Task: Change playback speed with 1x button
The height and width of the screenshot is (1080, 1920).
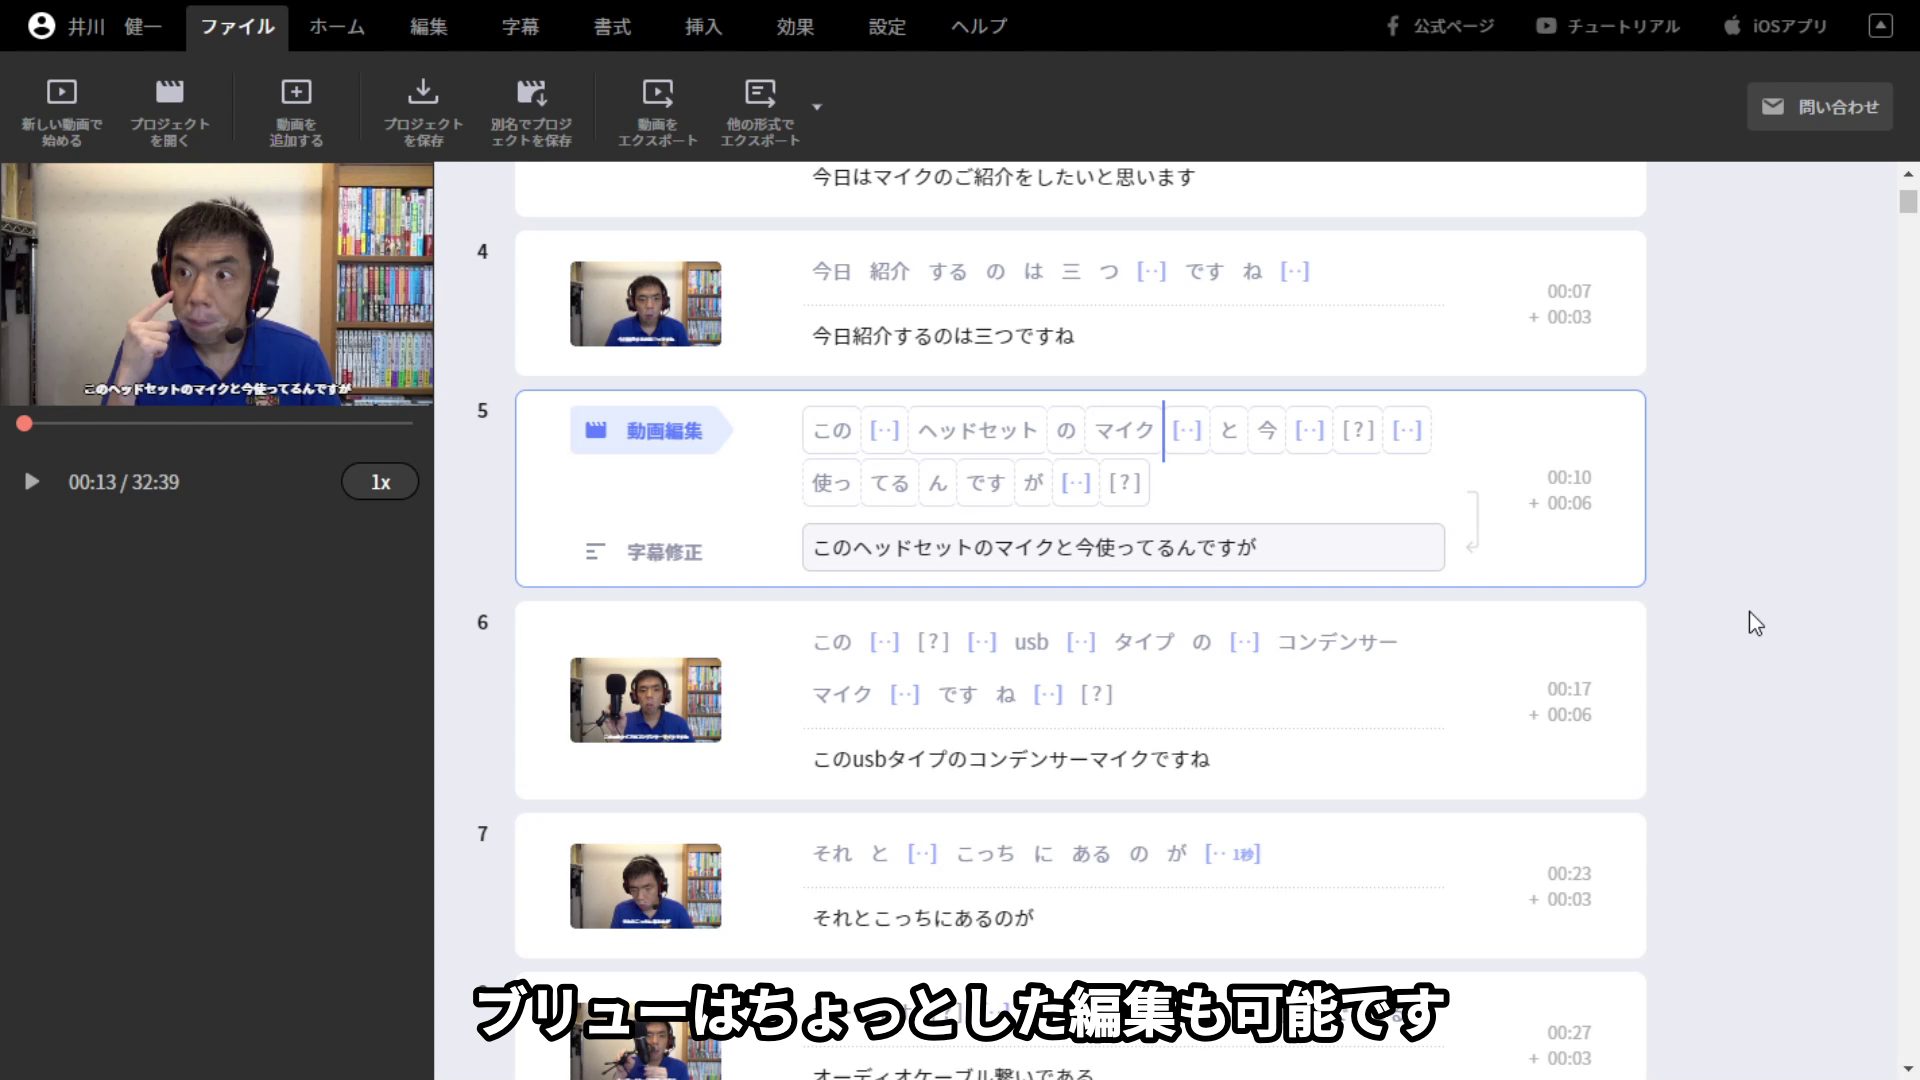Action: click(x=380, y=482)
